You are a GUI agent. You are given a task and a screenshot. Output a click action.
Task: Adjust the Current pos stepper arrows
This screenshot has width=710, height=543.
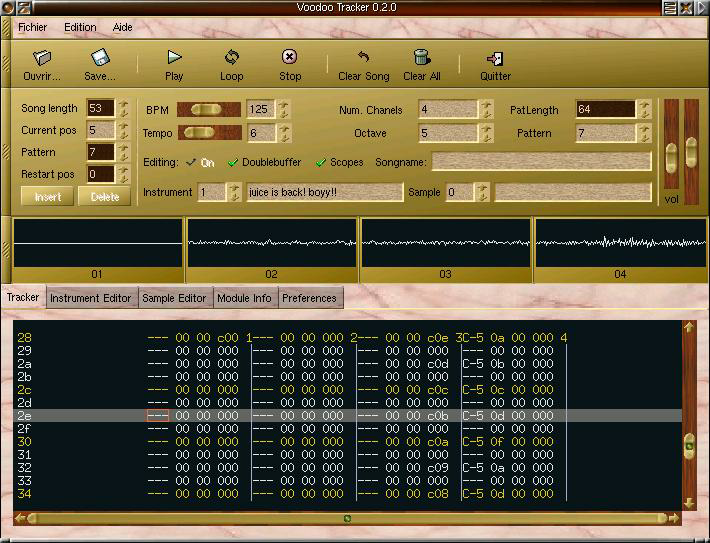[x=124, y=130]
